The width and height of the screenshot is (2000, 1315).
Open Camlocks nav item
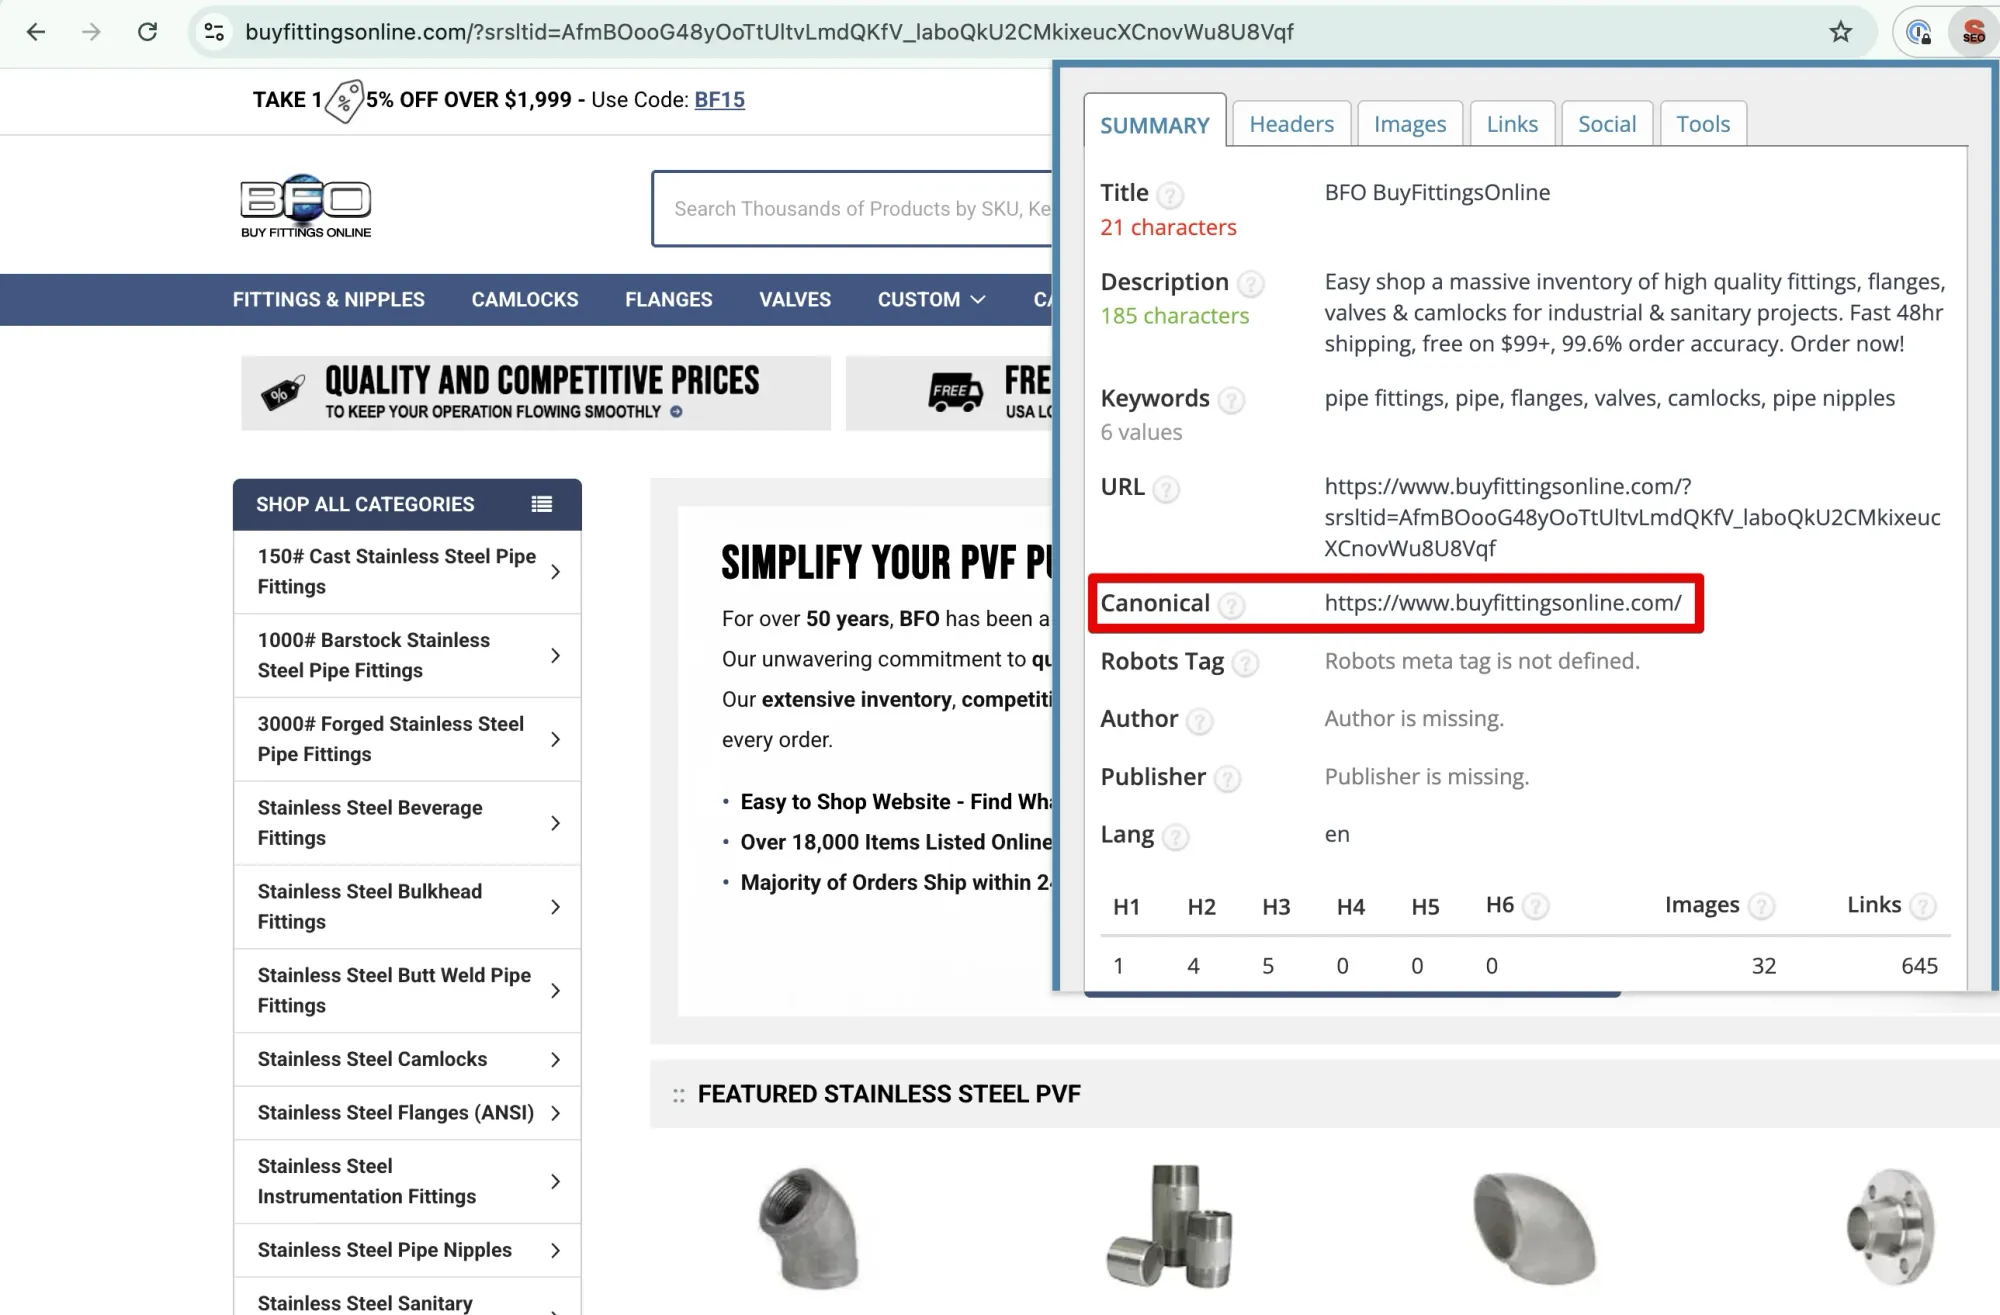pos(525,300)
